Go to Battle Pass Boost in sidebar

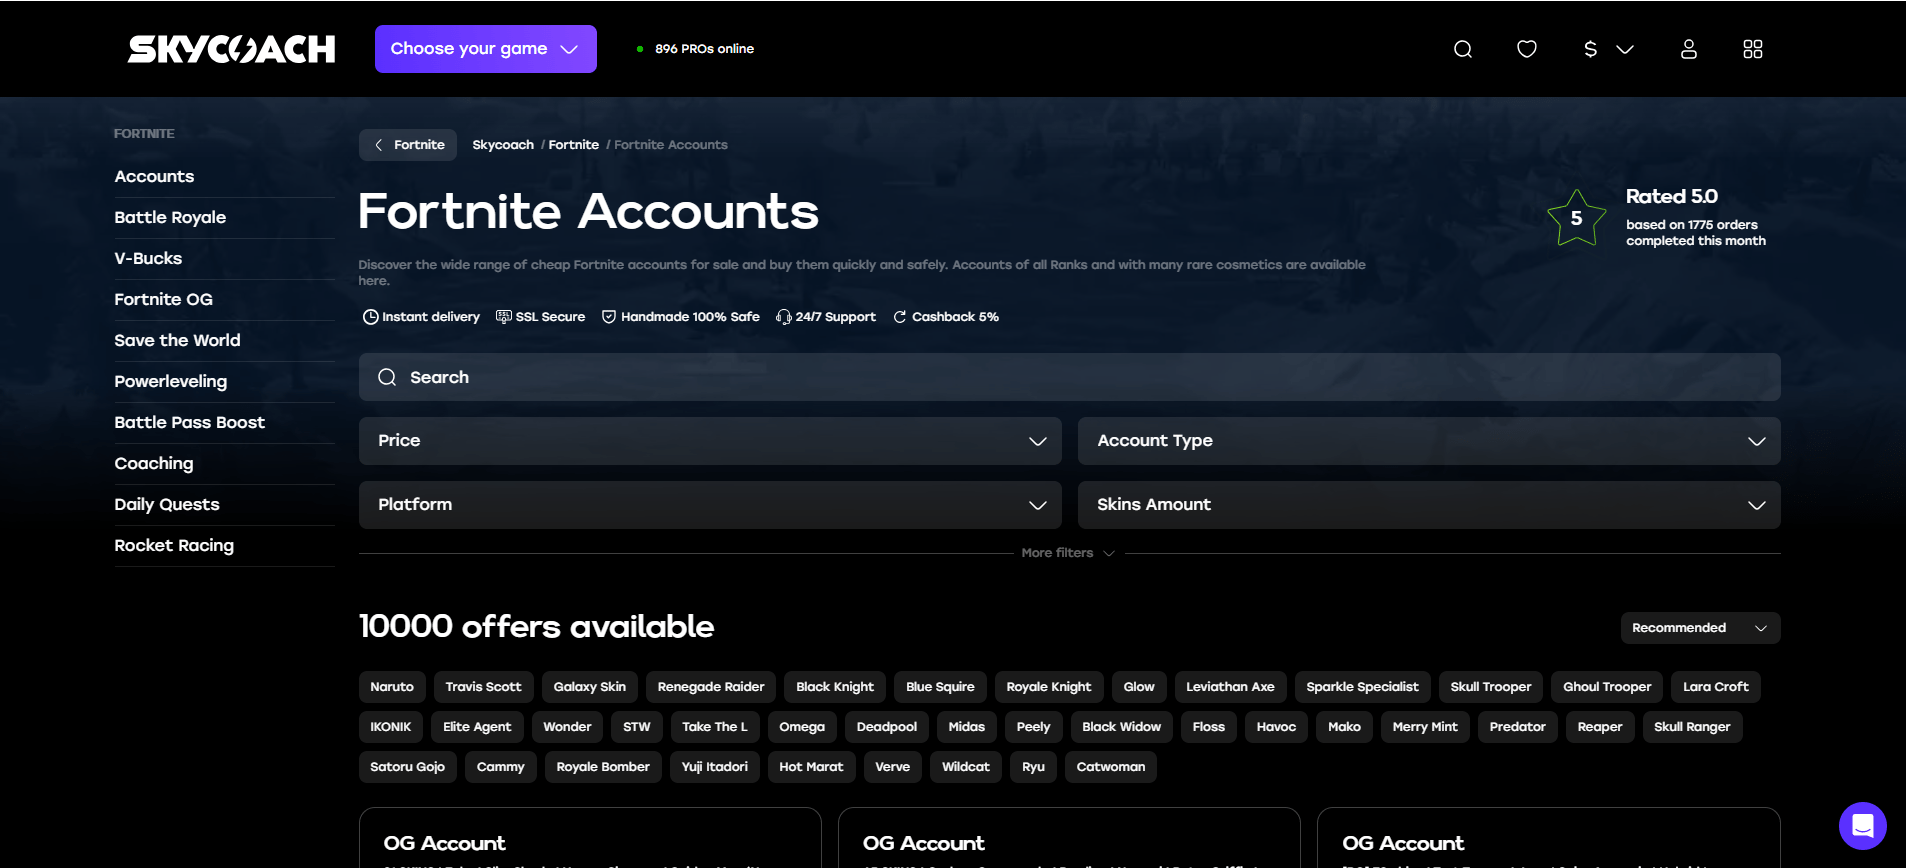[189, 422]
